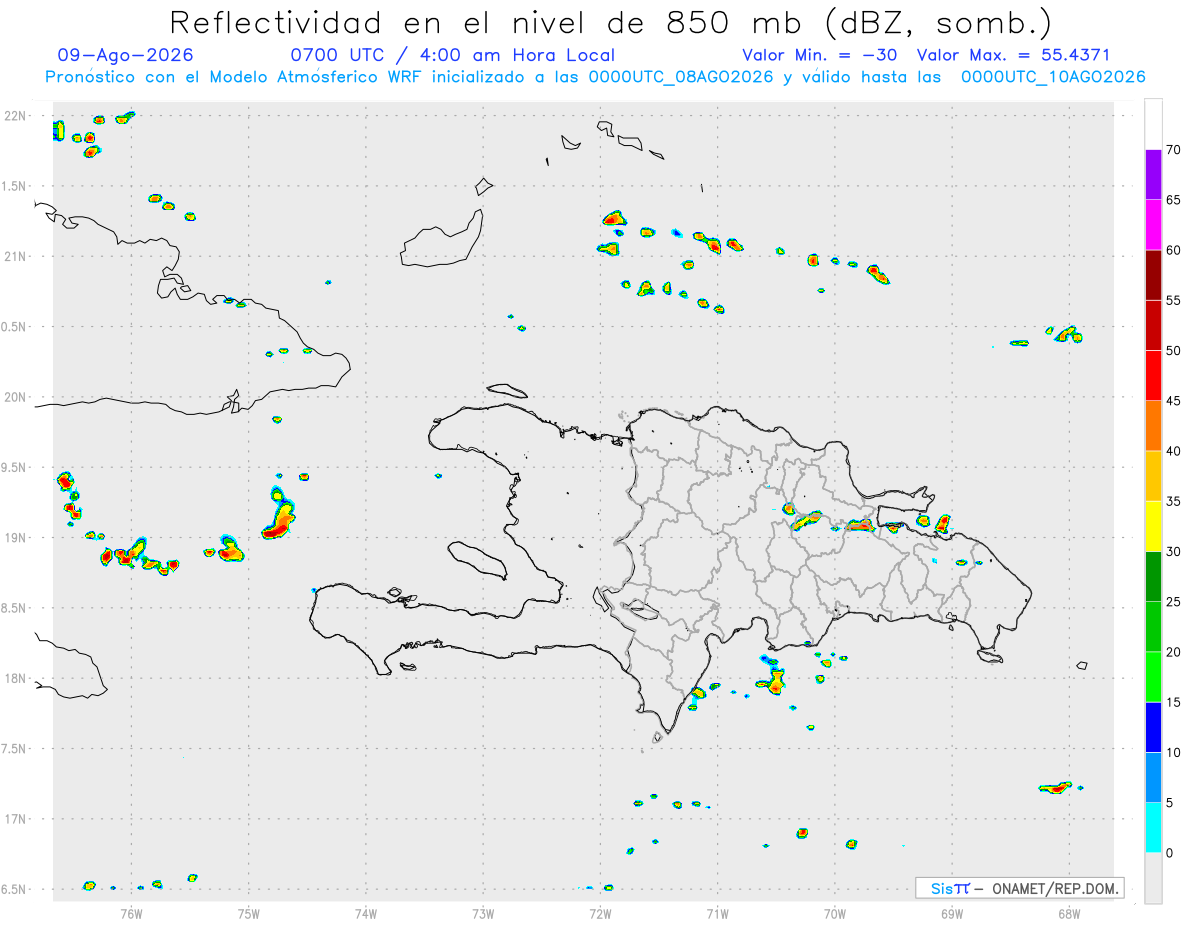Click the '45' colorbar scale label
This screenshot has height=927, width=1200.
coord(1173,401)
